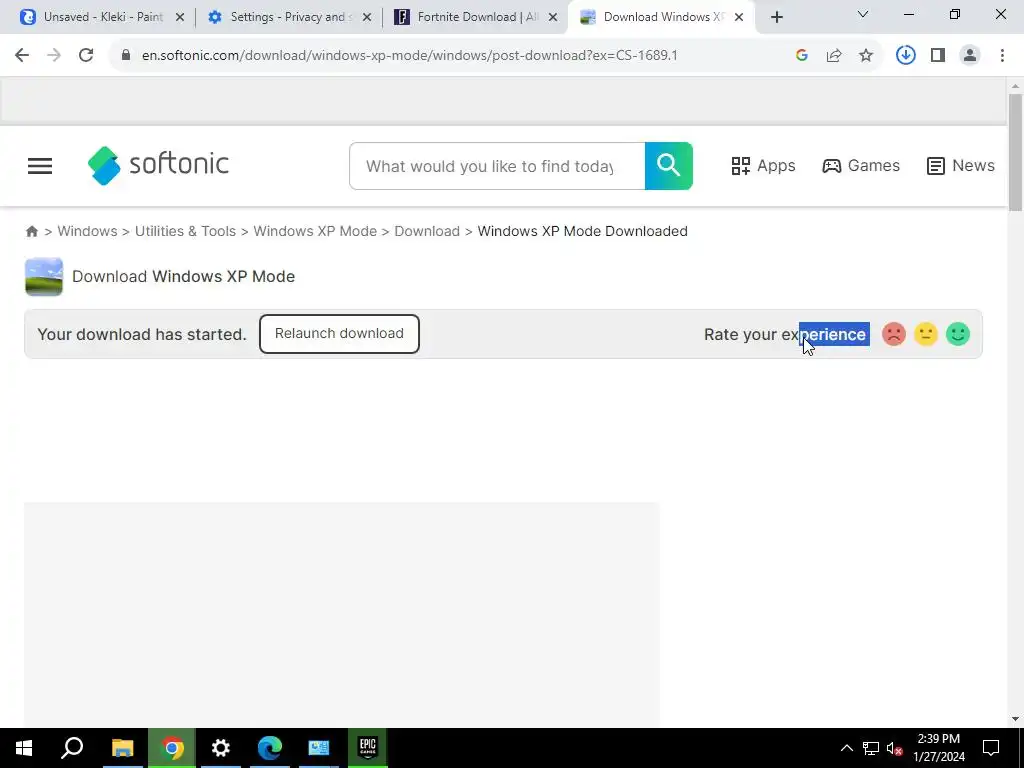Screen dimensions: 1024x768
Task: Click the 'Rate your experience' label
Action: point(785,334)
